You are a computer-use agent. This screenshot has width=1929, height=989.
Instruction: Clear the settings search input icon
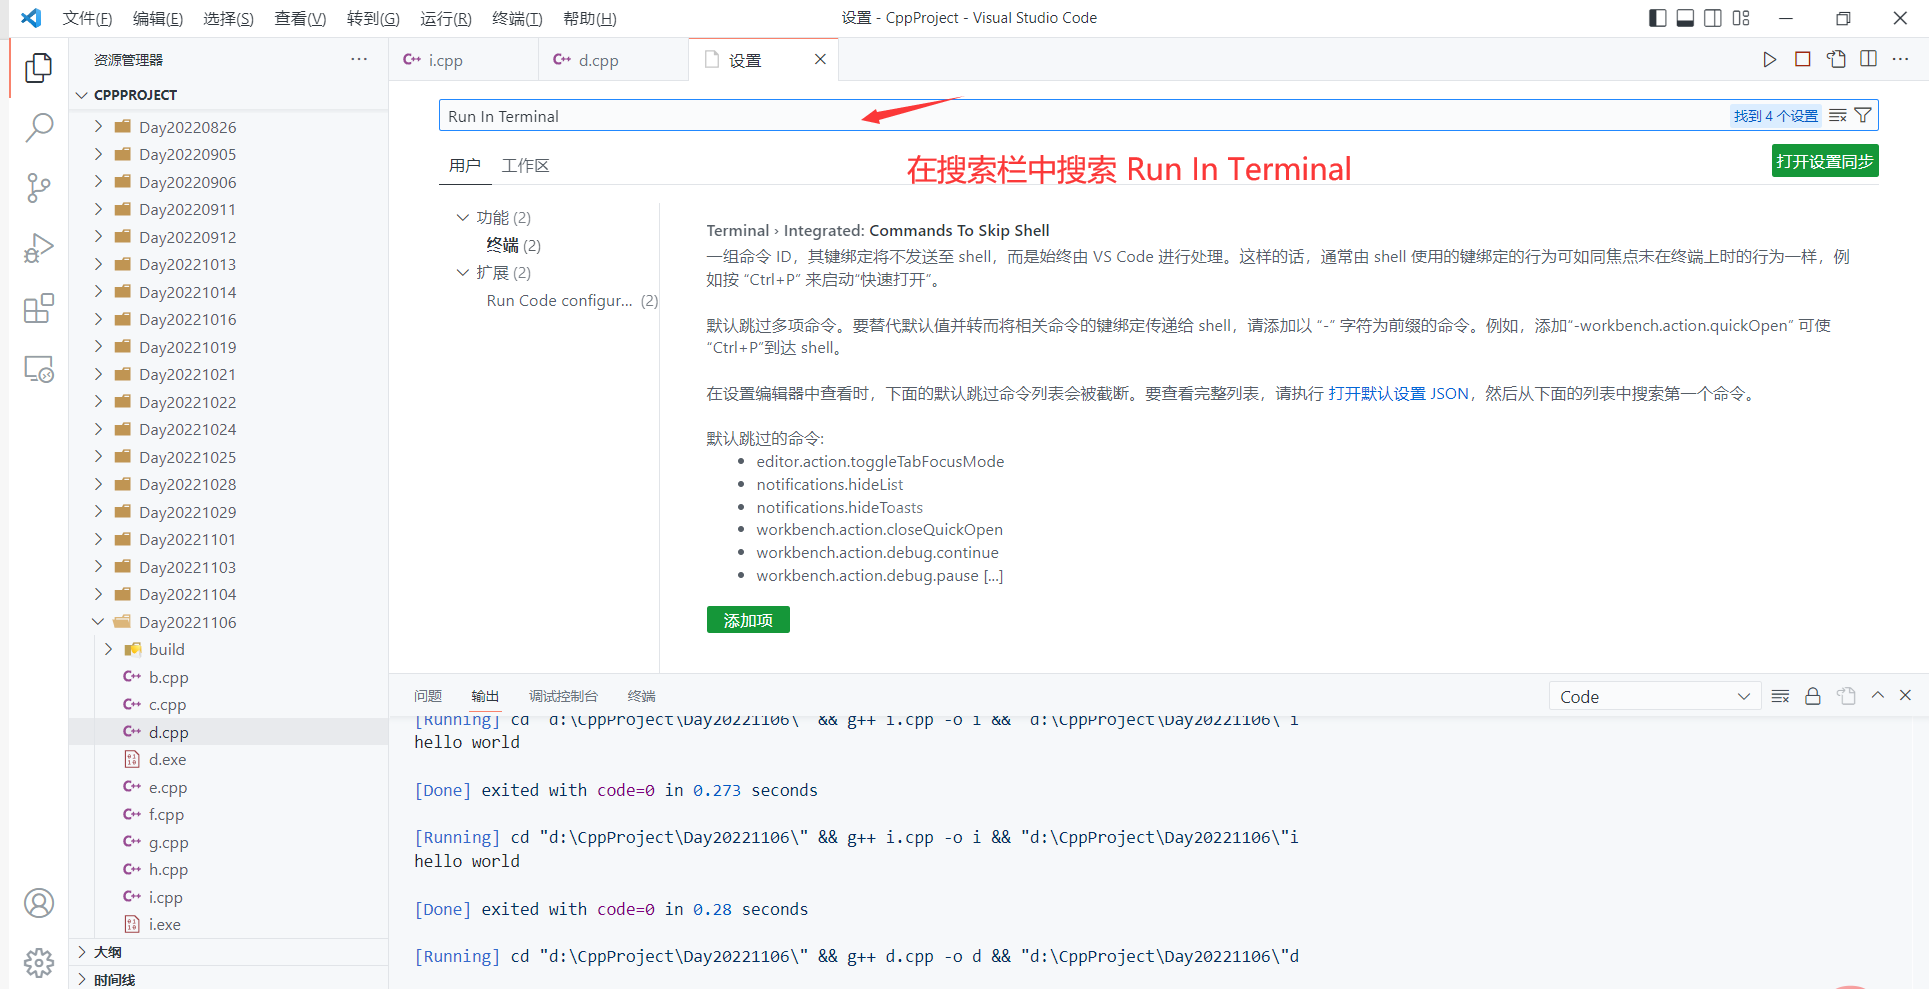[x=1837, y=116]
